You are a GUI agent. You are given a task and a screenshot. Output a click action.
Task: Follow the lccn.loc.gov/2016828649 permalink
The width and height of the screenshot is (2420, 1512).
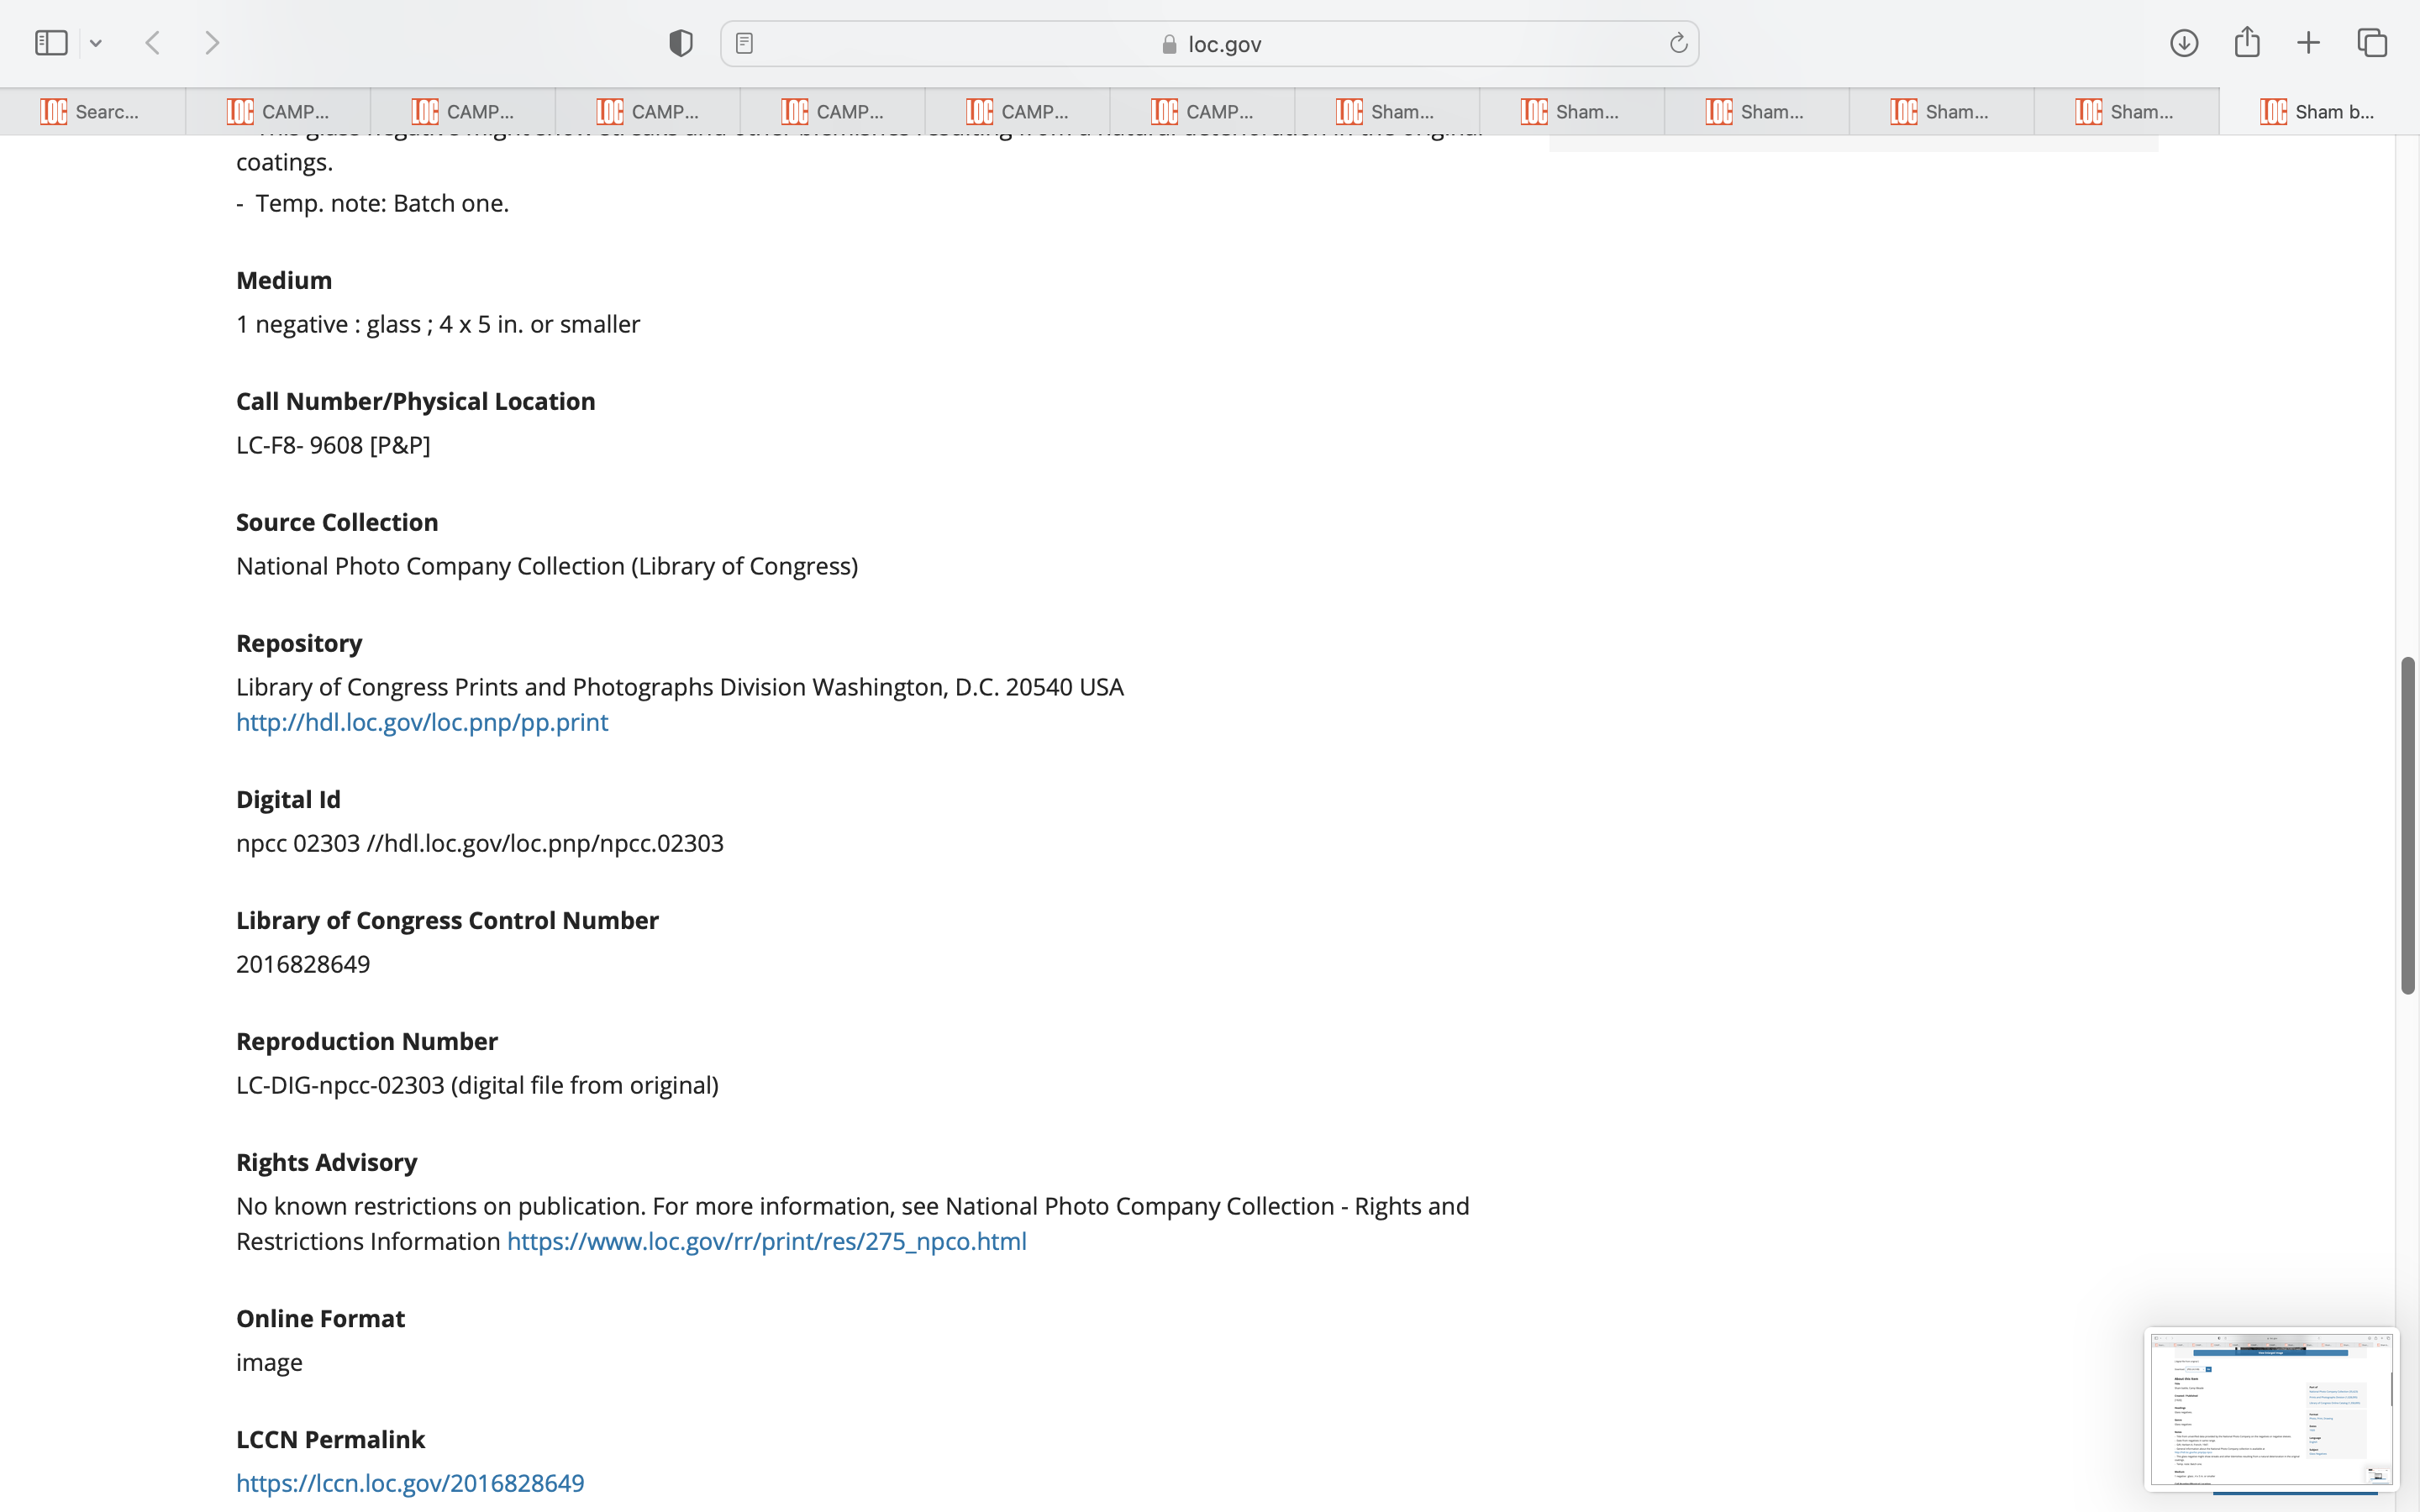(x=410, y=1483)
